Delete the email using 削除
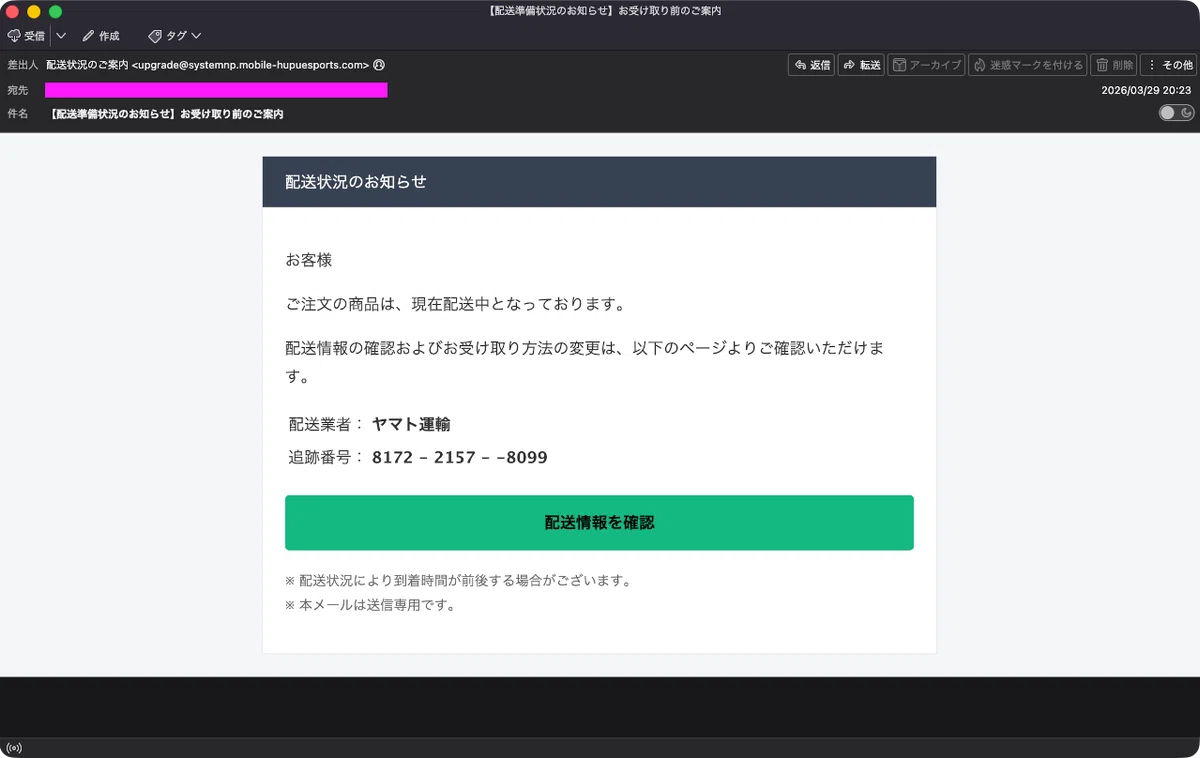 pyautogui.click(x=1113, y=65)
